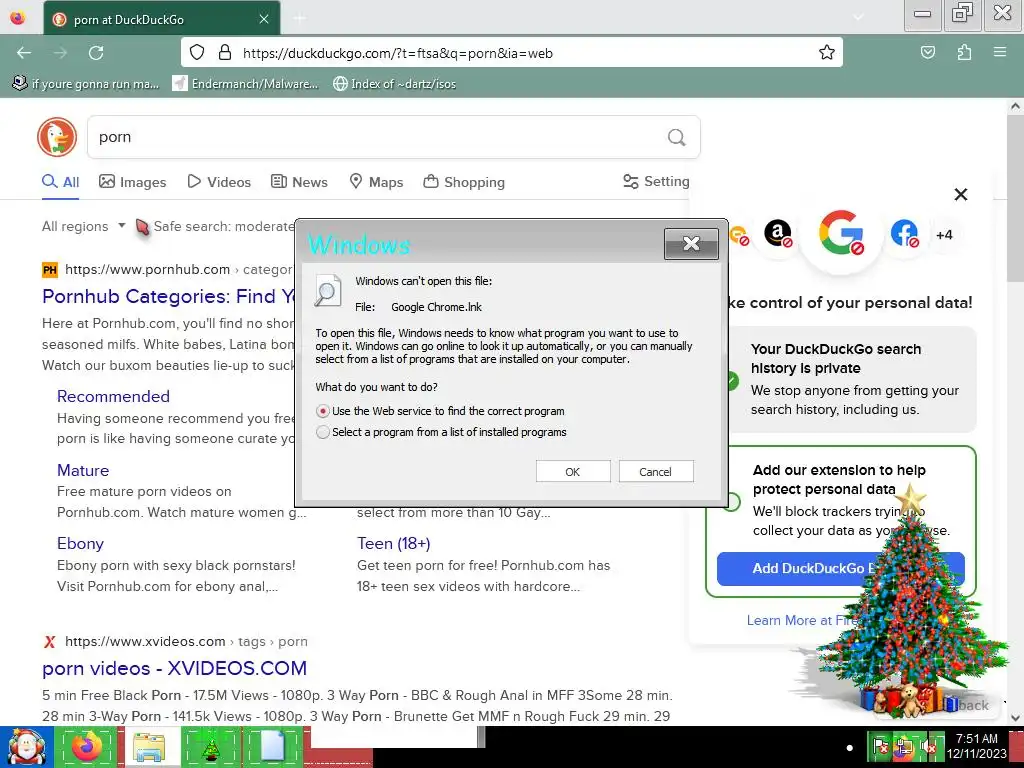The height and width of the screenshot is (768, 1024).
Task: Click the browser address bar URL
Action: tap(398, 53)
